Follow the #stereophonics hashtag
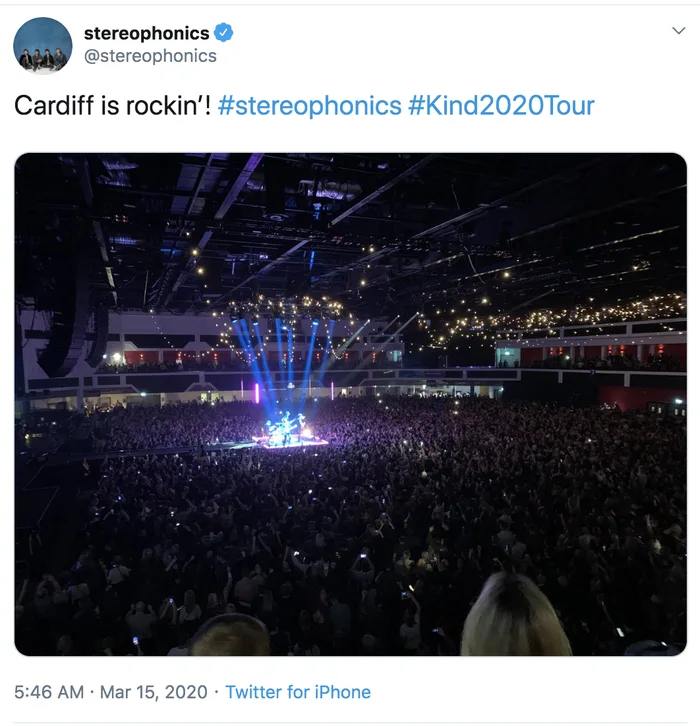The width and height of the screenshot is (700, 726). [309, 106]
